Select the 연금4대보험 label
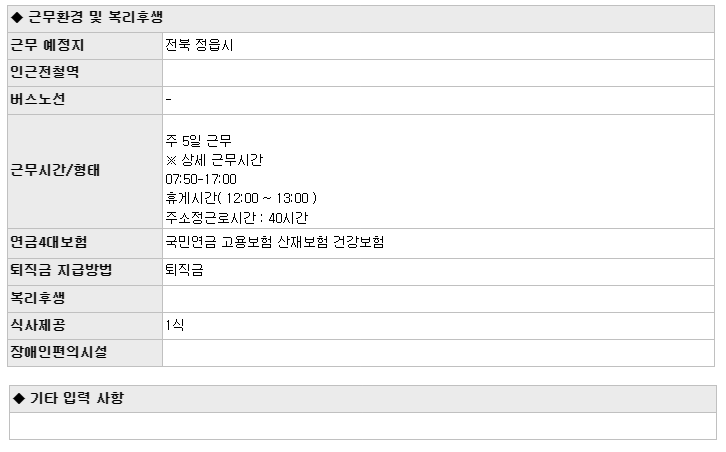 (49, 243)
